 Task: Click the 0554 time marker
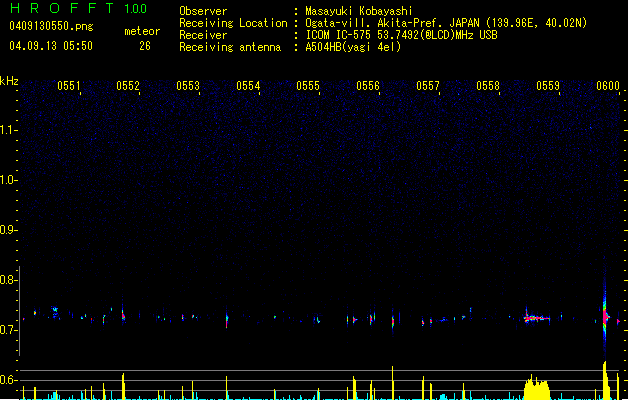click(248, 86)
